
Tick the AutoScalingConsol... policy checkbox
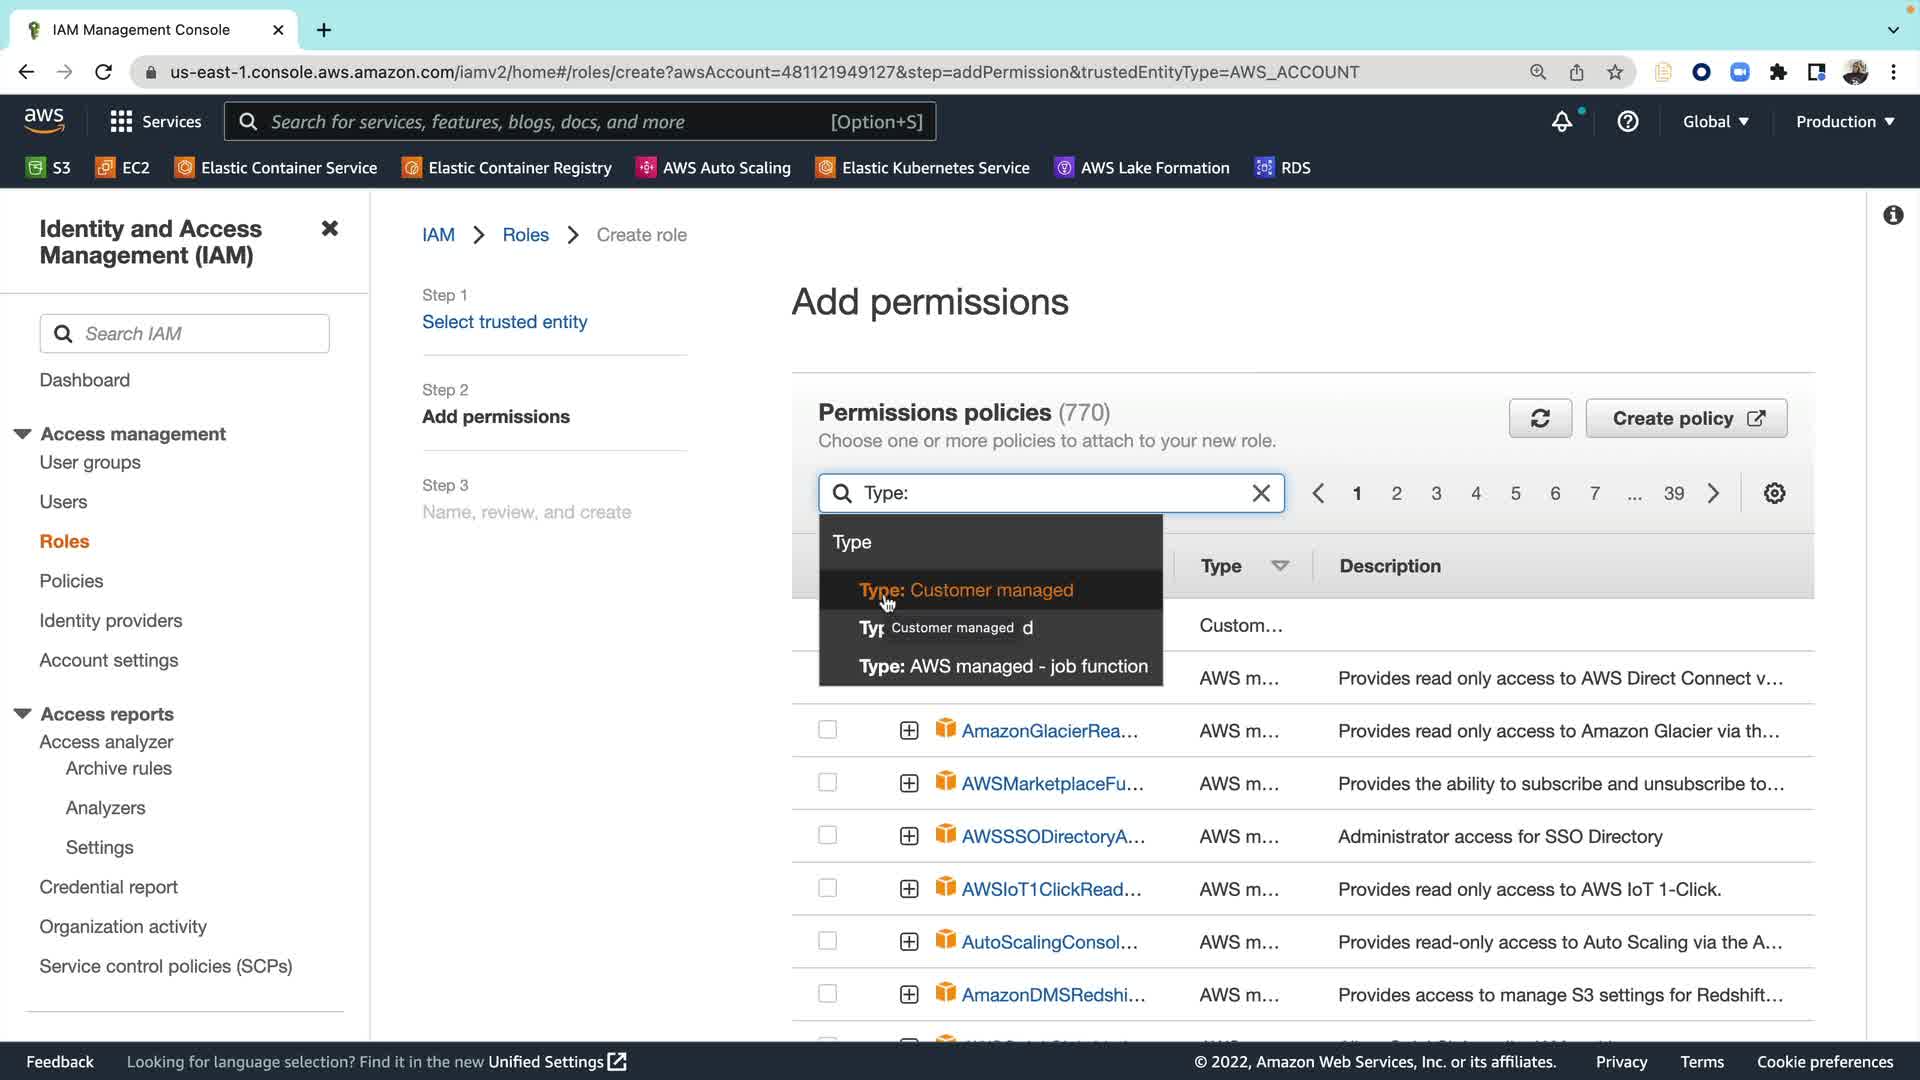827,941
